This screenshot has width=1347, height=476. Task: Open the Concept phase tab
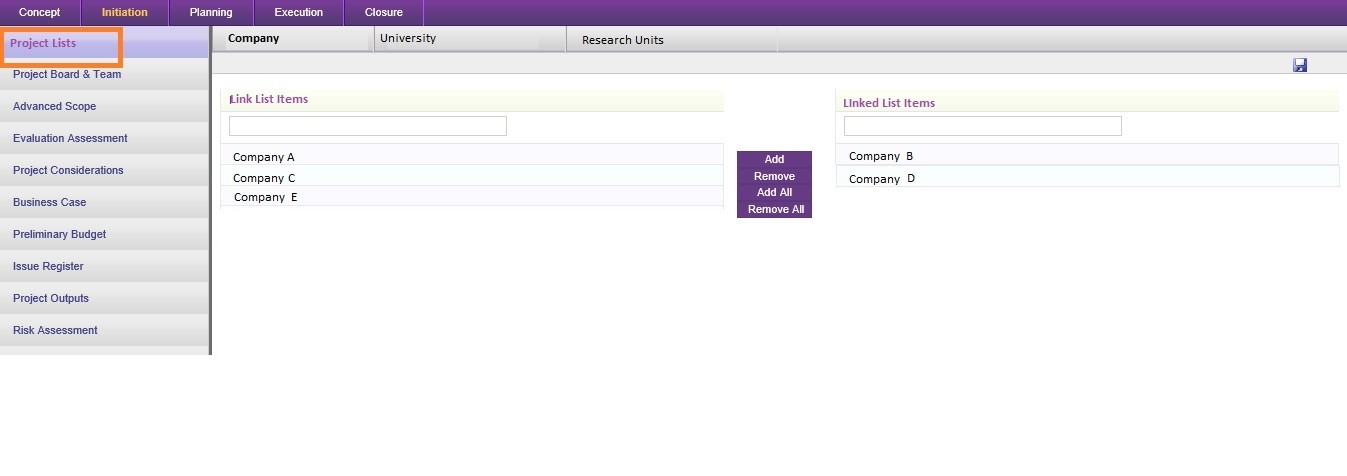click(40, 13)
